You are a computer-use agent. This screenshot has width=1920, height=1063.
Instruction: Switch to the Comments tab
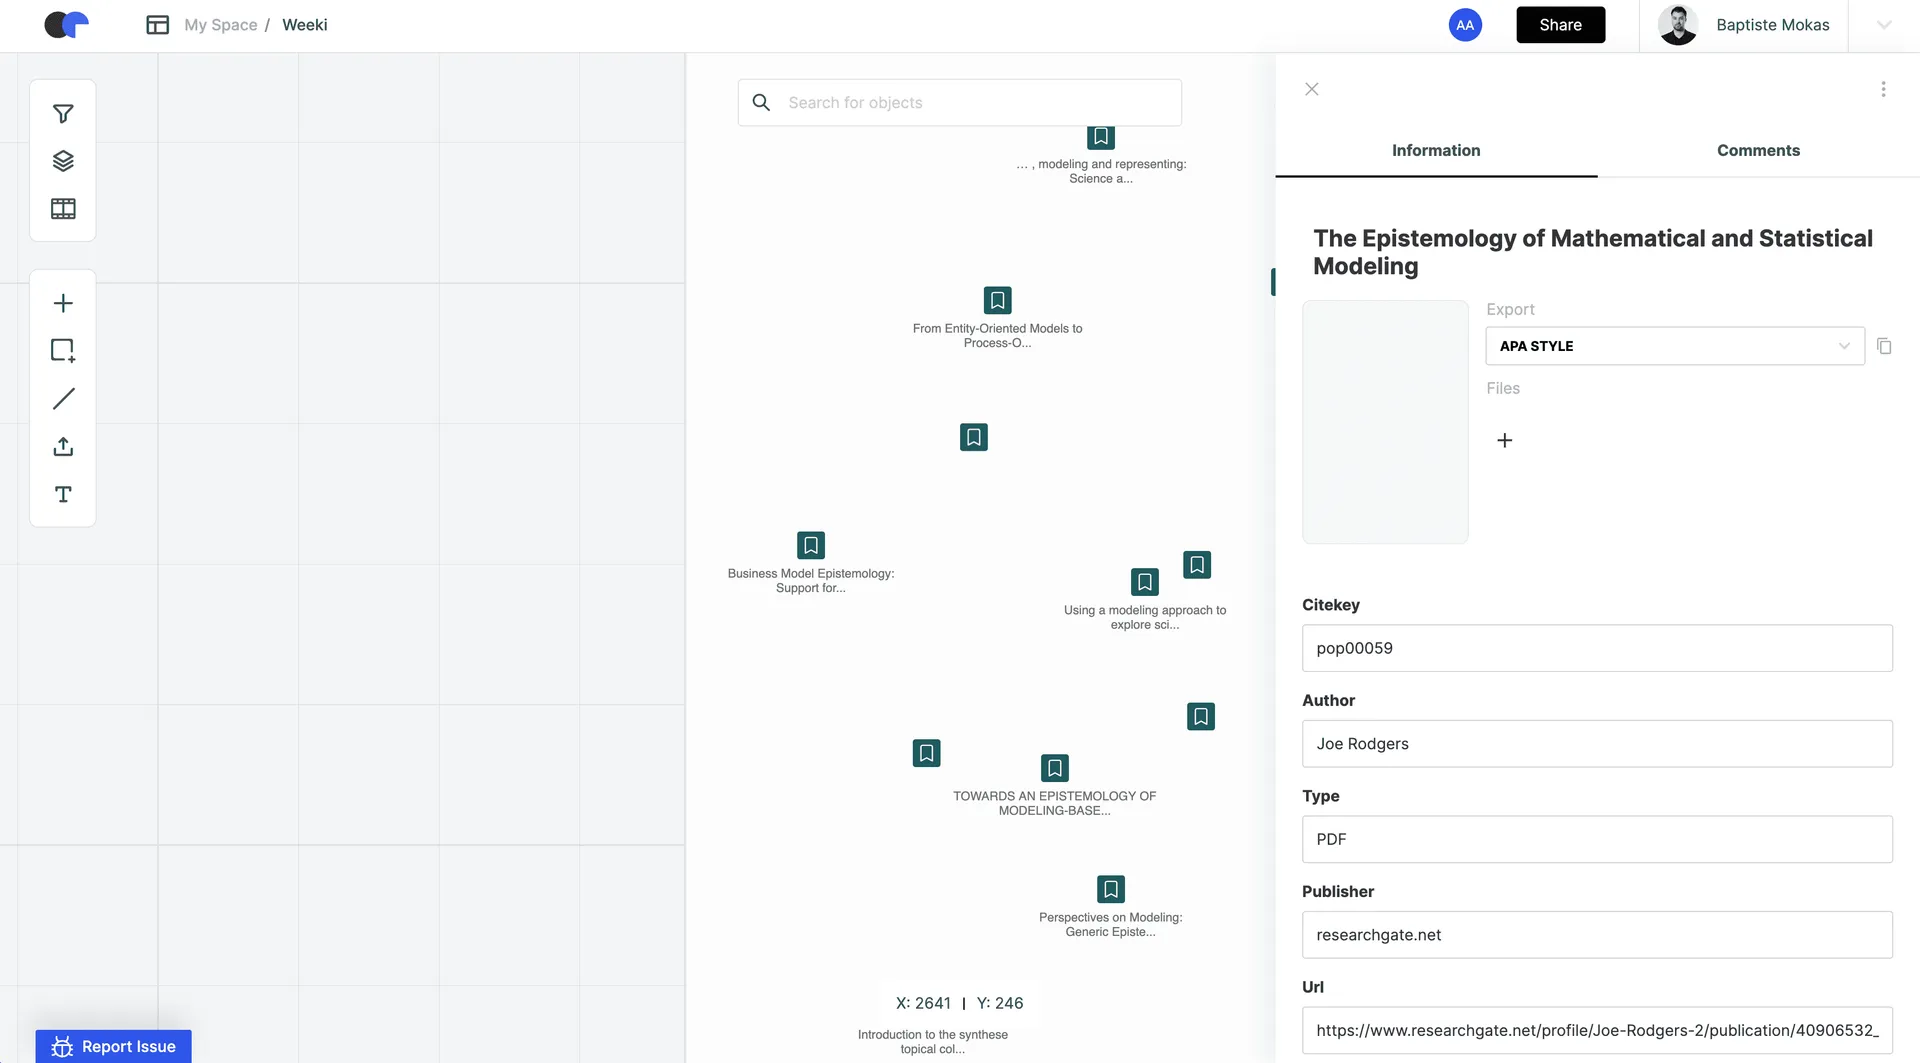tap(1758, 150)
